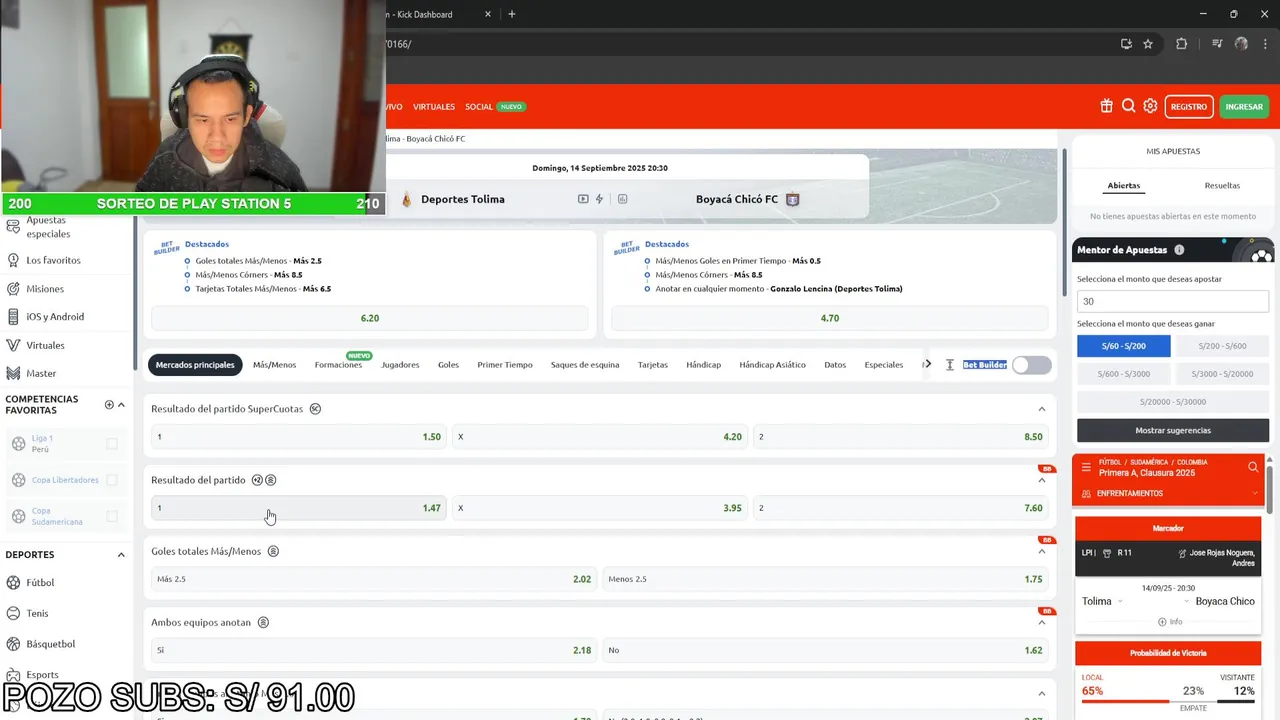1280x720 pixels.
Task: Click the SuperCuotas badge icon
Action: coord(315,409)
